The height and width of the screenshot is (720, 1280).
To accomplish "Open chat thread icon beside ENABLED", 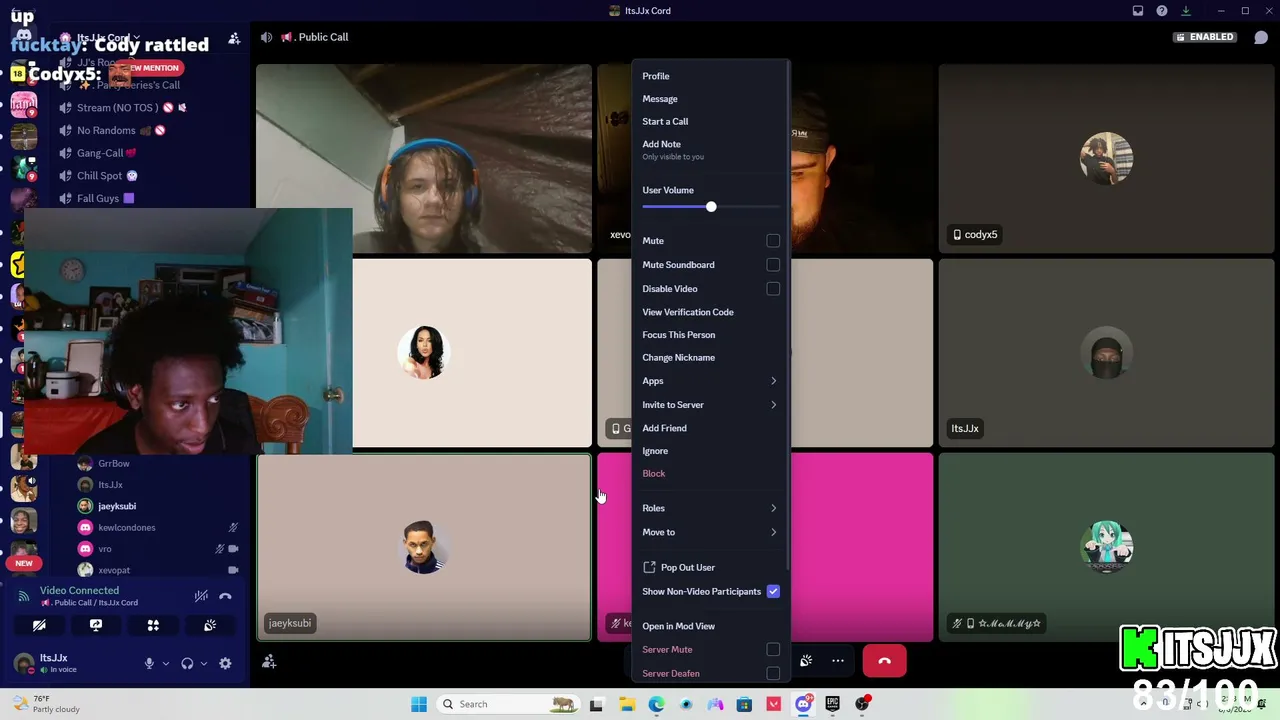I will [x=1261, y=37].
